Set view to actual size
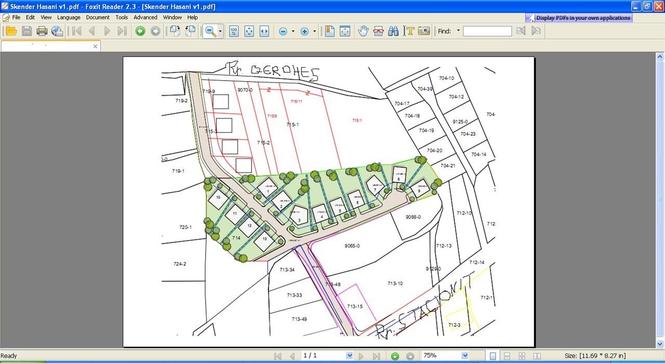The height and width of the screenshot is (363, 665). [234, 31]
